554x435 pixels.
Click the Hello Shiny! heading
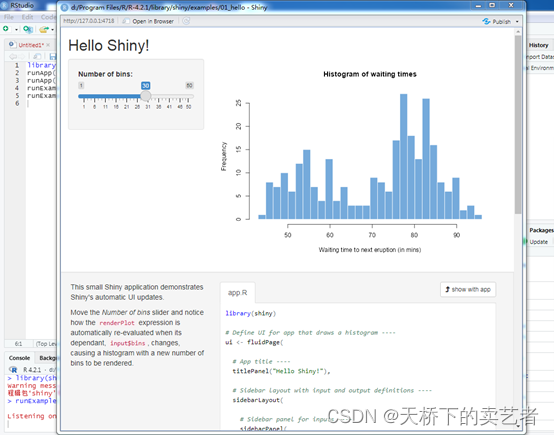(108, 46)
